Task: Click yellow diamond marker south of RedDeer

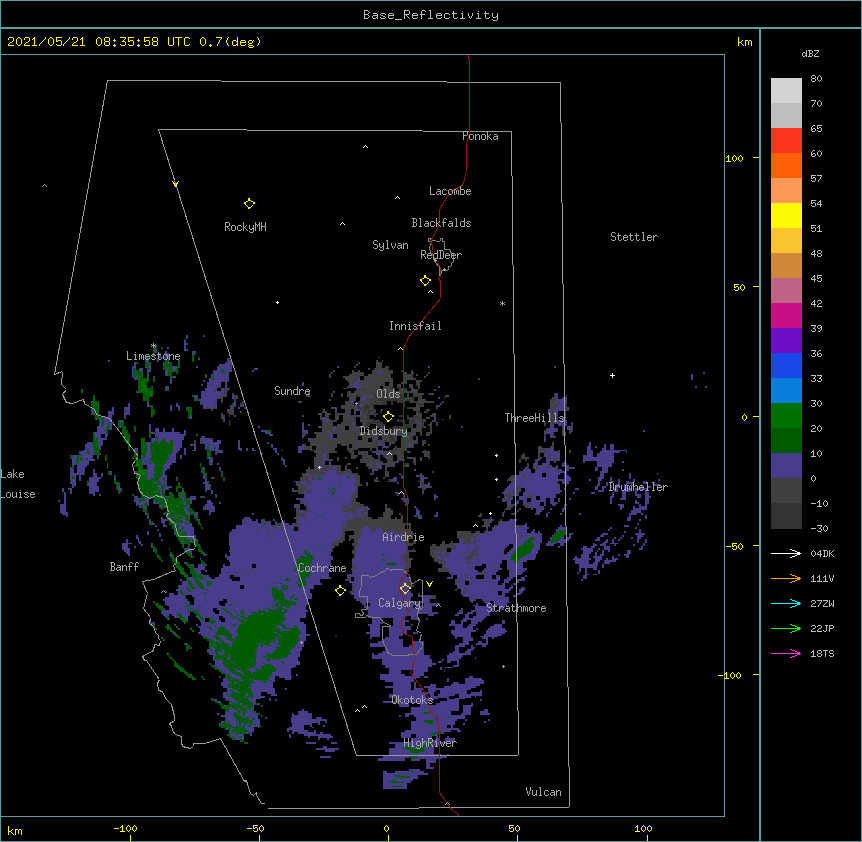Action: click(x=425, y=281)
